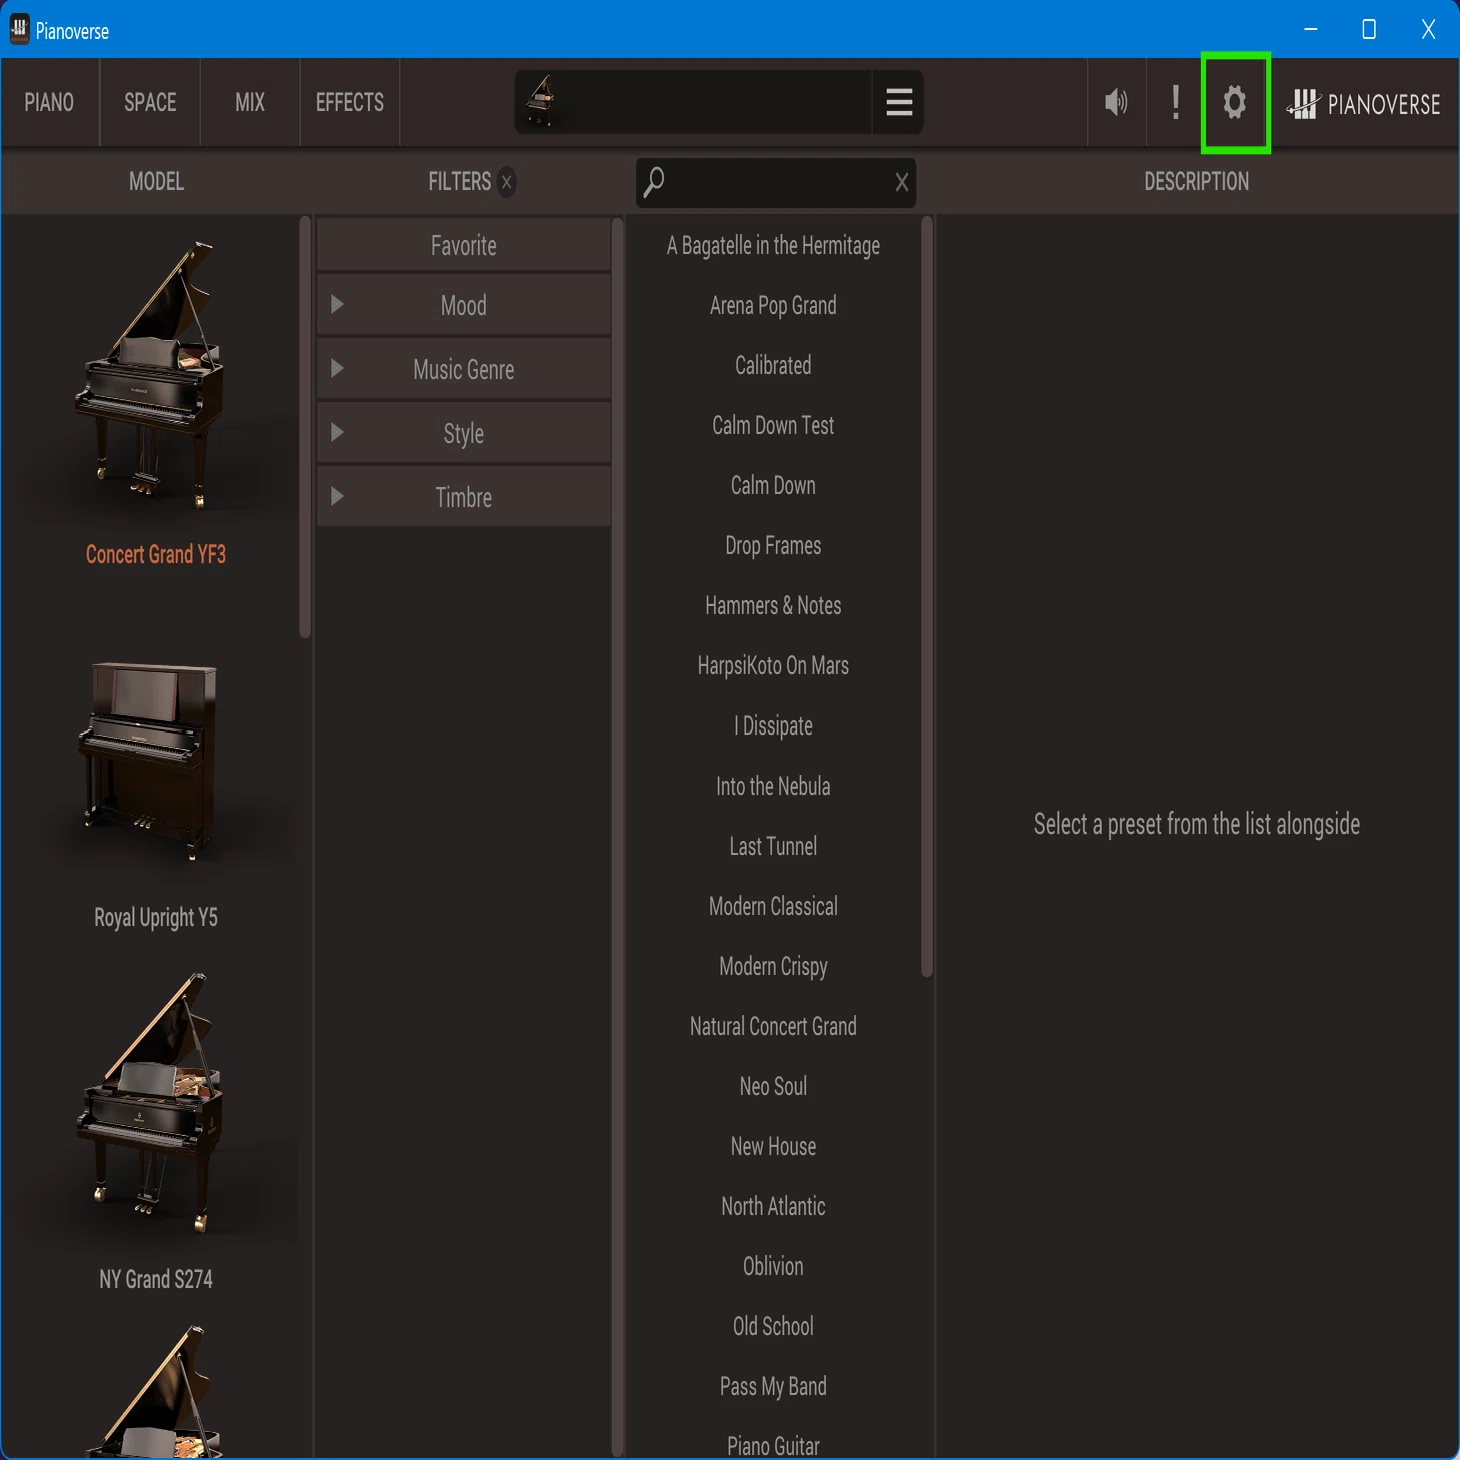Click the Music Genre filter label
1460x1460 pixels.
(464, 370)
